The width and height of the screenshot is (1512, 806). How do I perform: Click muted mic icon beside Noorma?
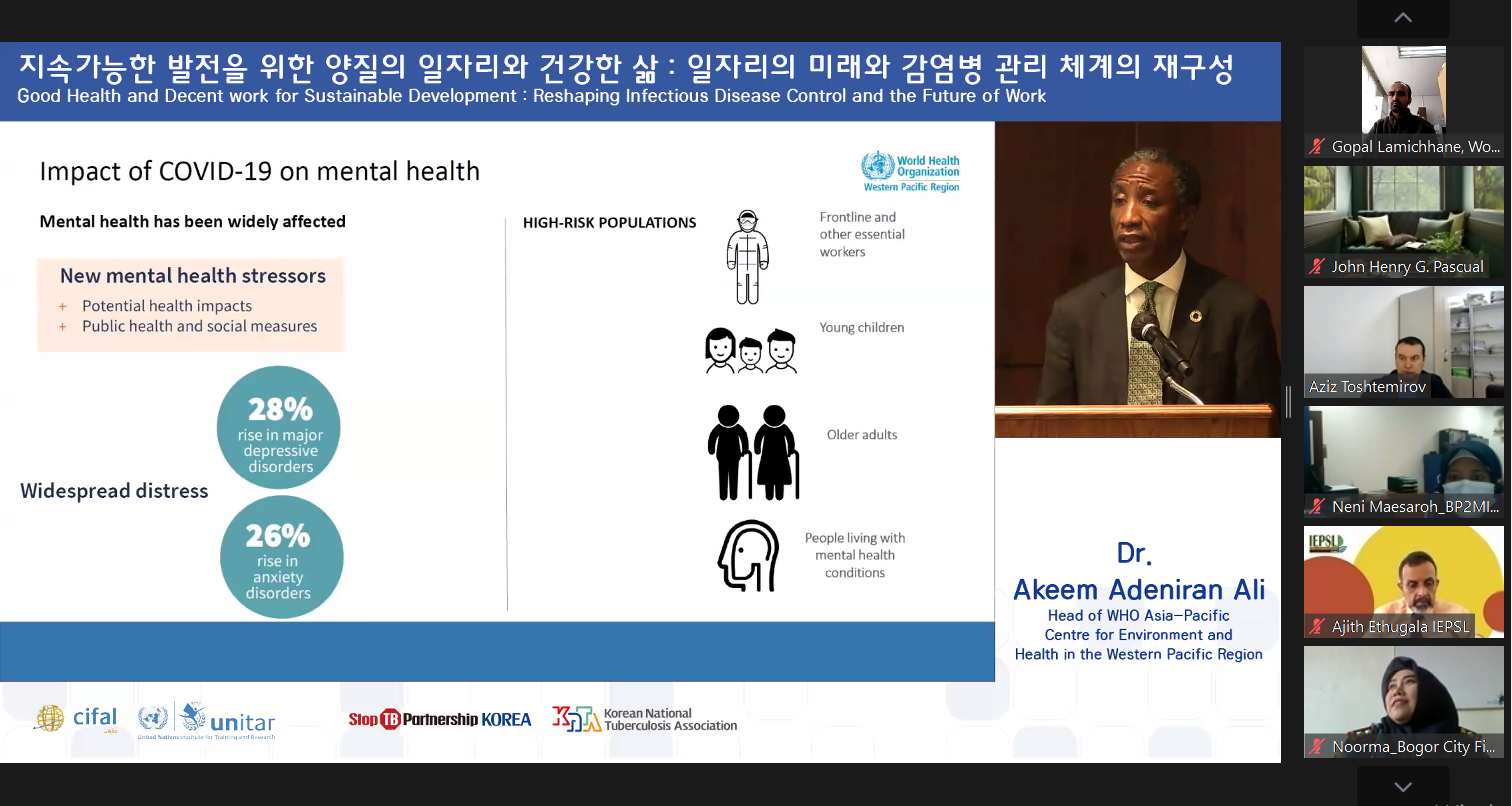coord(1318,747)
